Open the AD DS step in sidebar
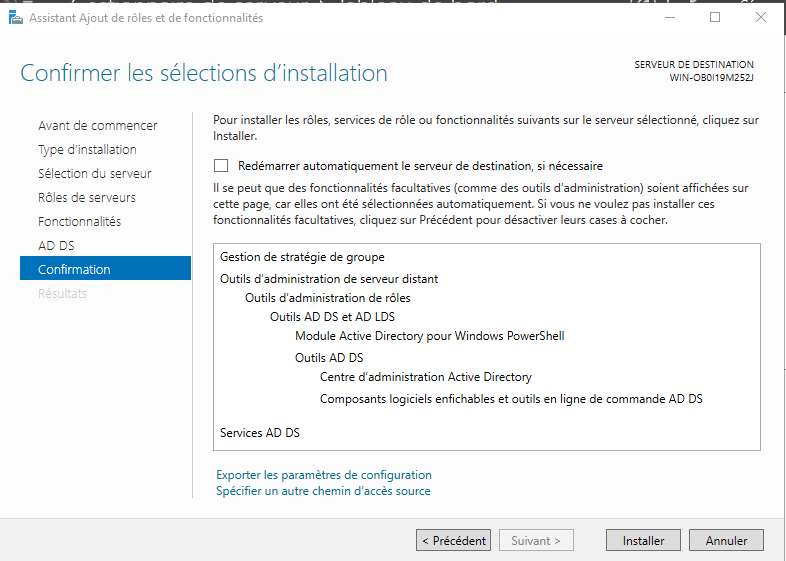 pos(56,245)
